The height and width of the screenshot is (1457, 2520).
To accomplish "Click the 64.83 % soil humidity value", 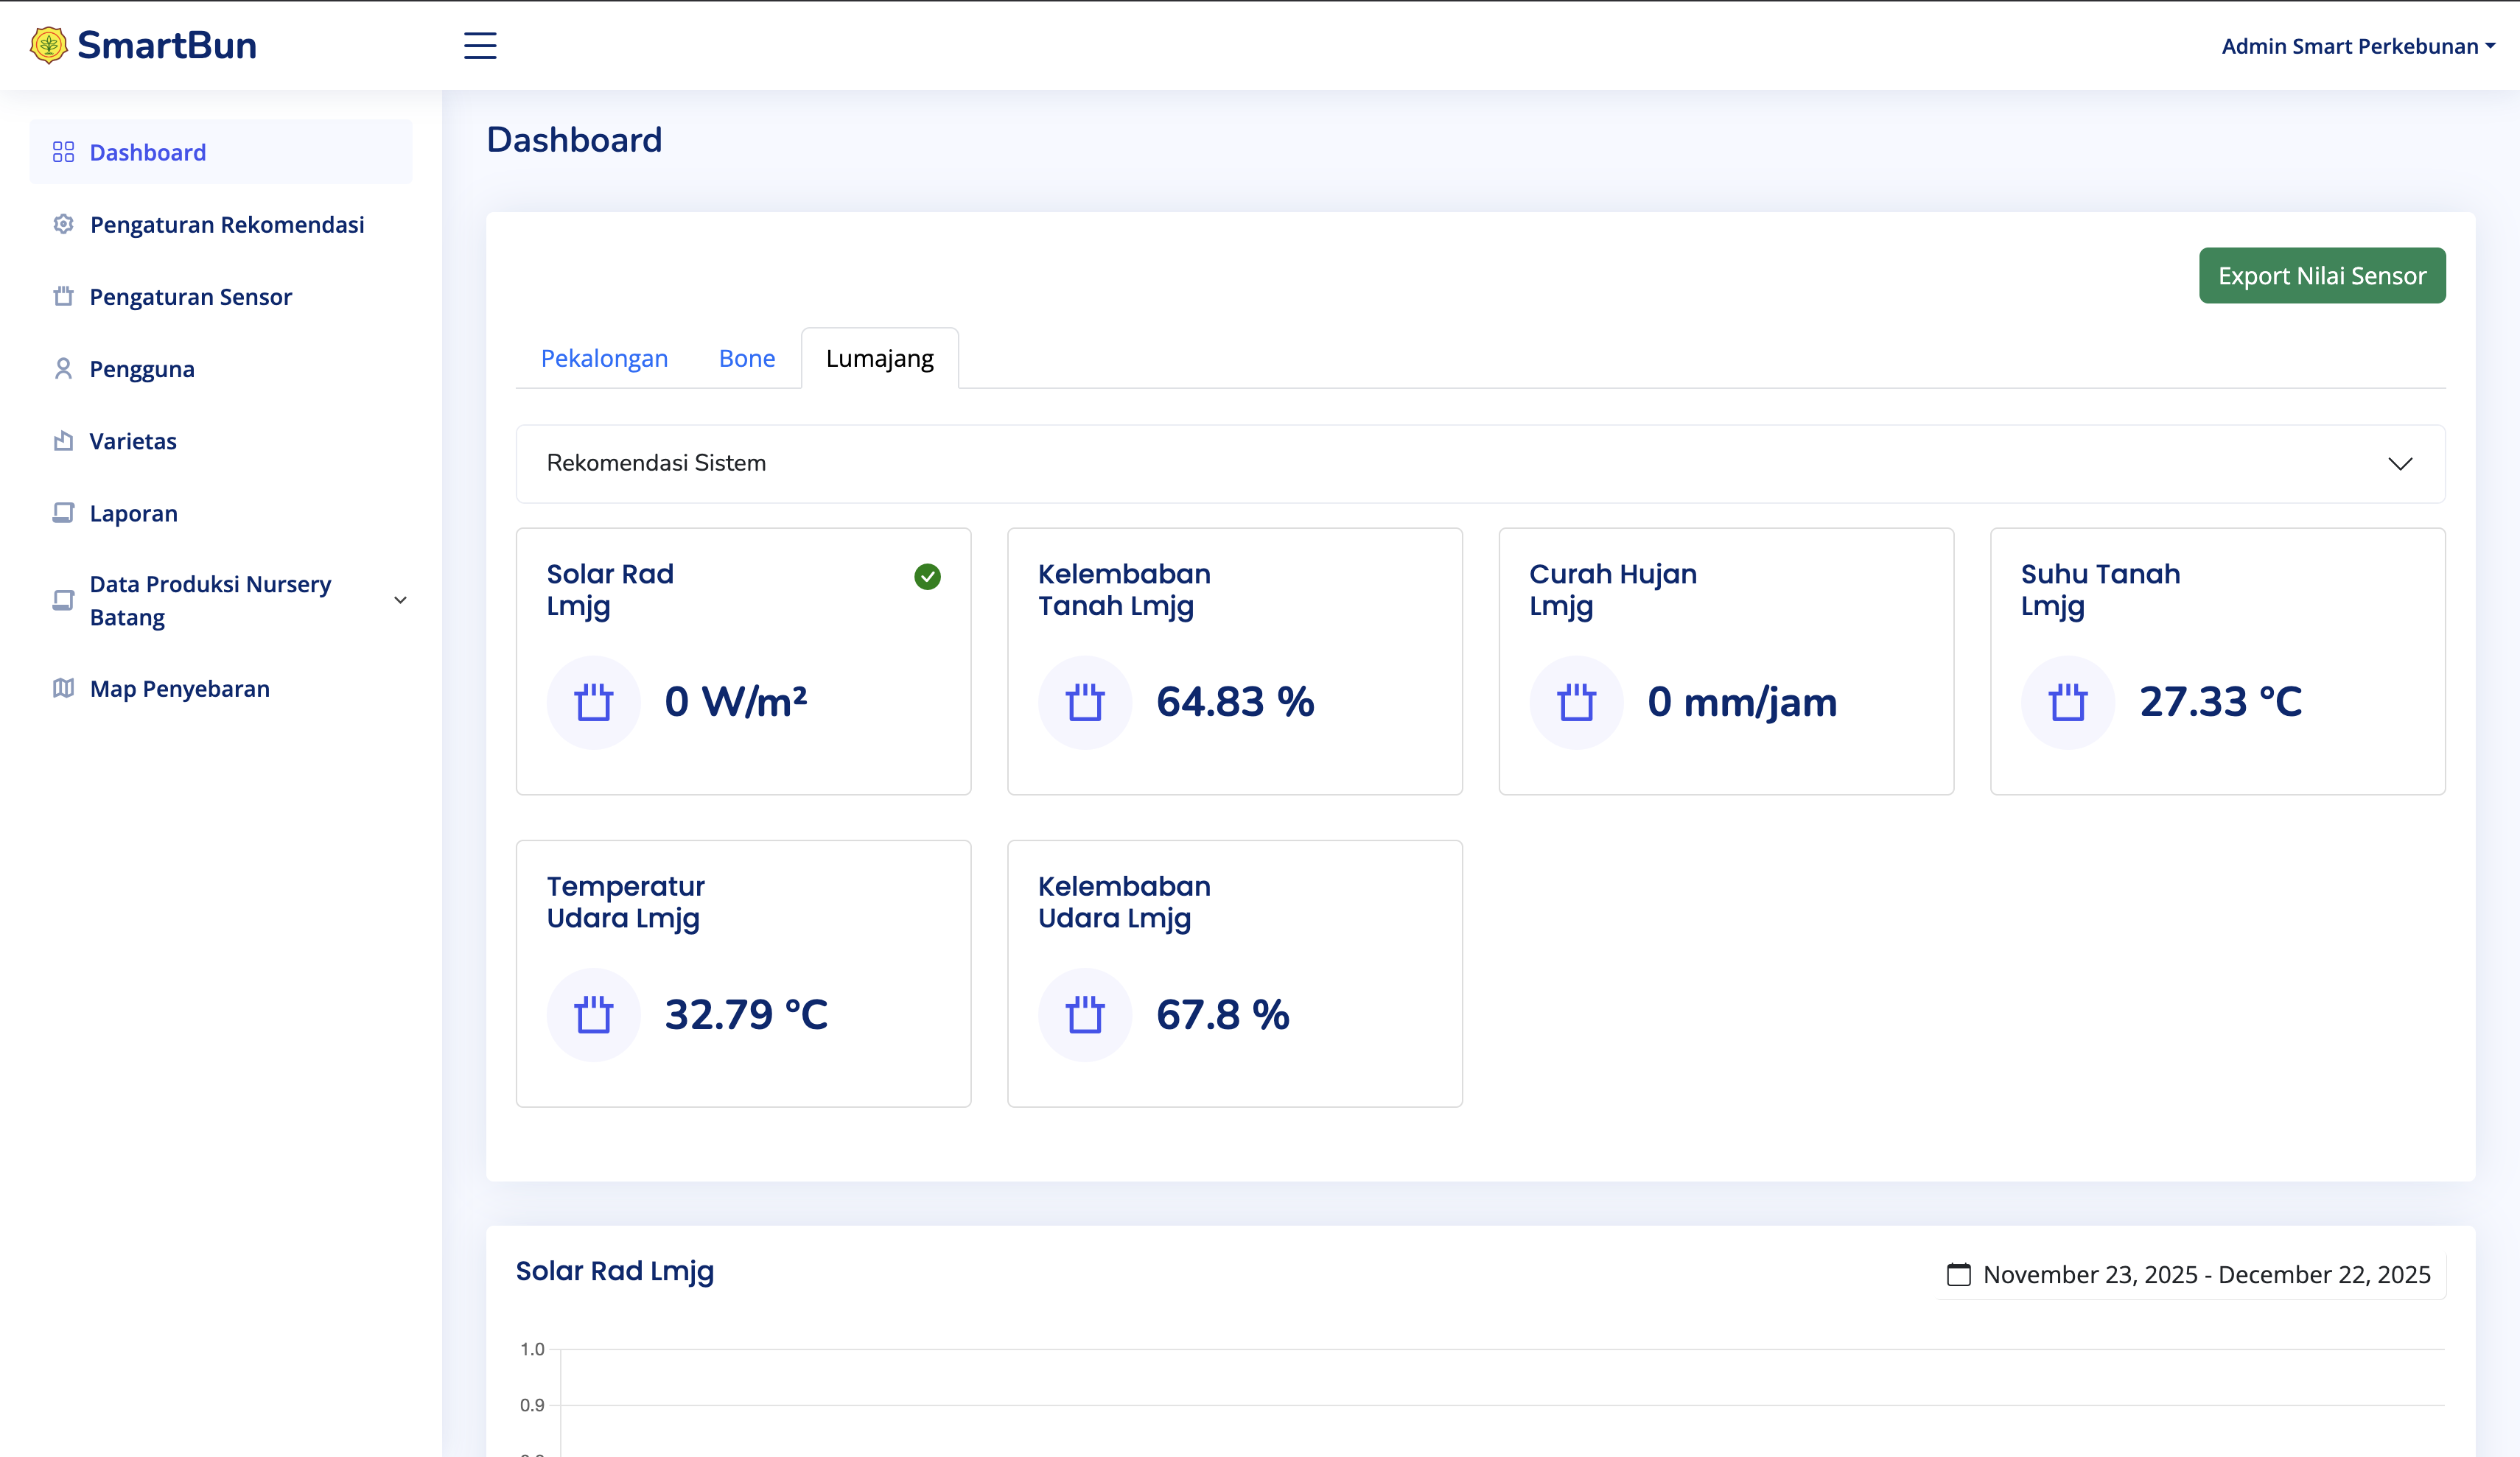I will [1235, 702].
